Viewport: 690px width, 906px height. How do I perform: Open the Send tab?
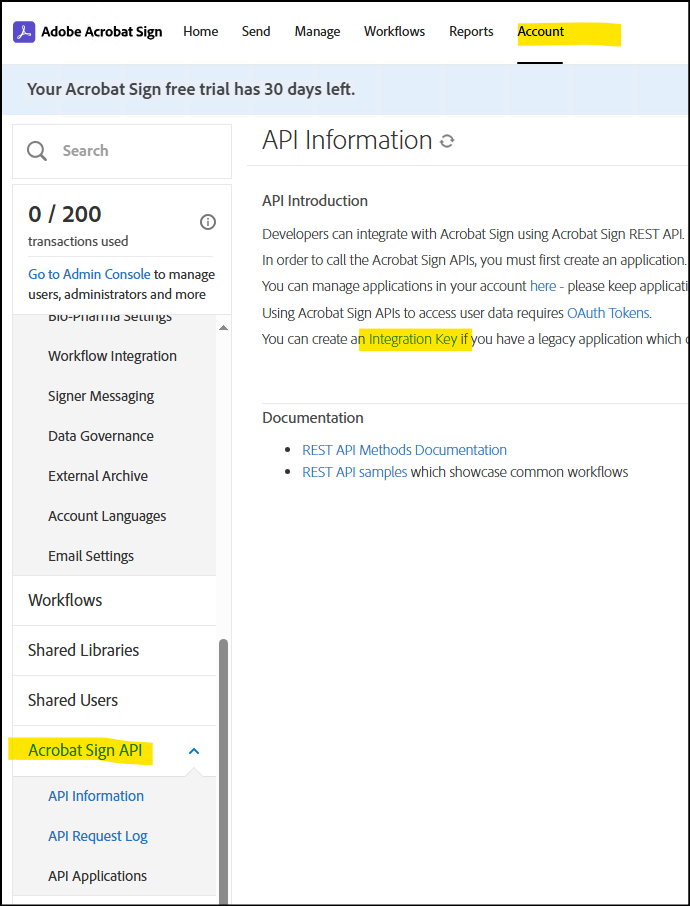[256, 32]
